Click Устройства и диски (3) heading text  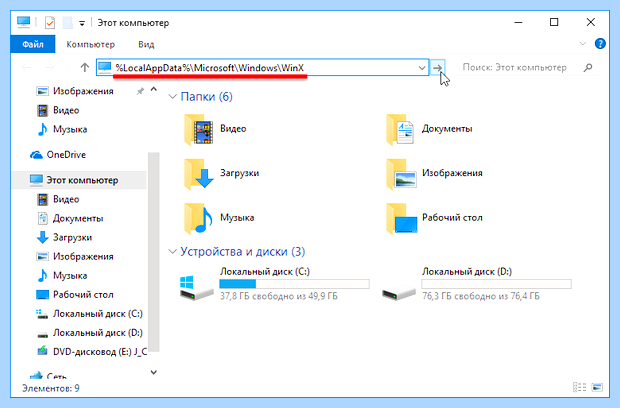point(243,251)
